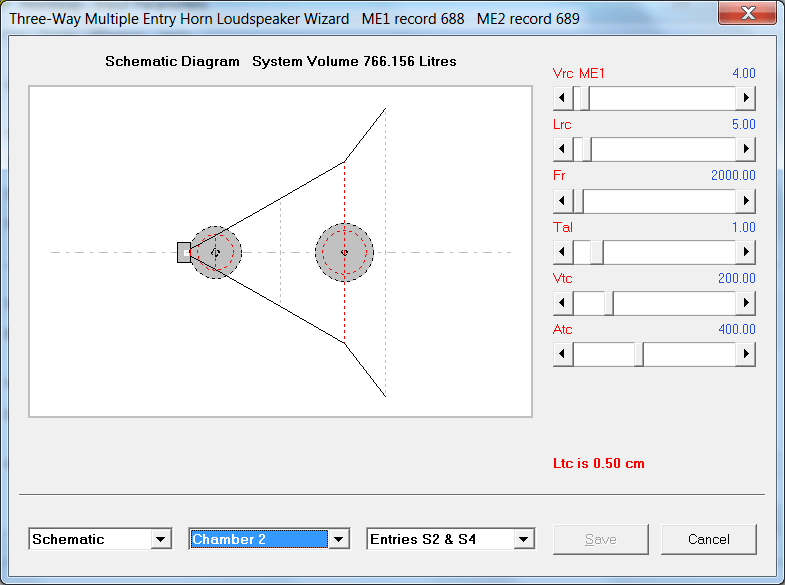
Task: Decrease Tal using its left arrow
Action: tap(563, 252)
